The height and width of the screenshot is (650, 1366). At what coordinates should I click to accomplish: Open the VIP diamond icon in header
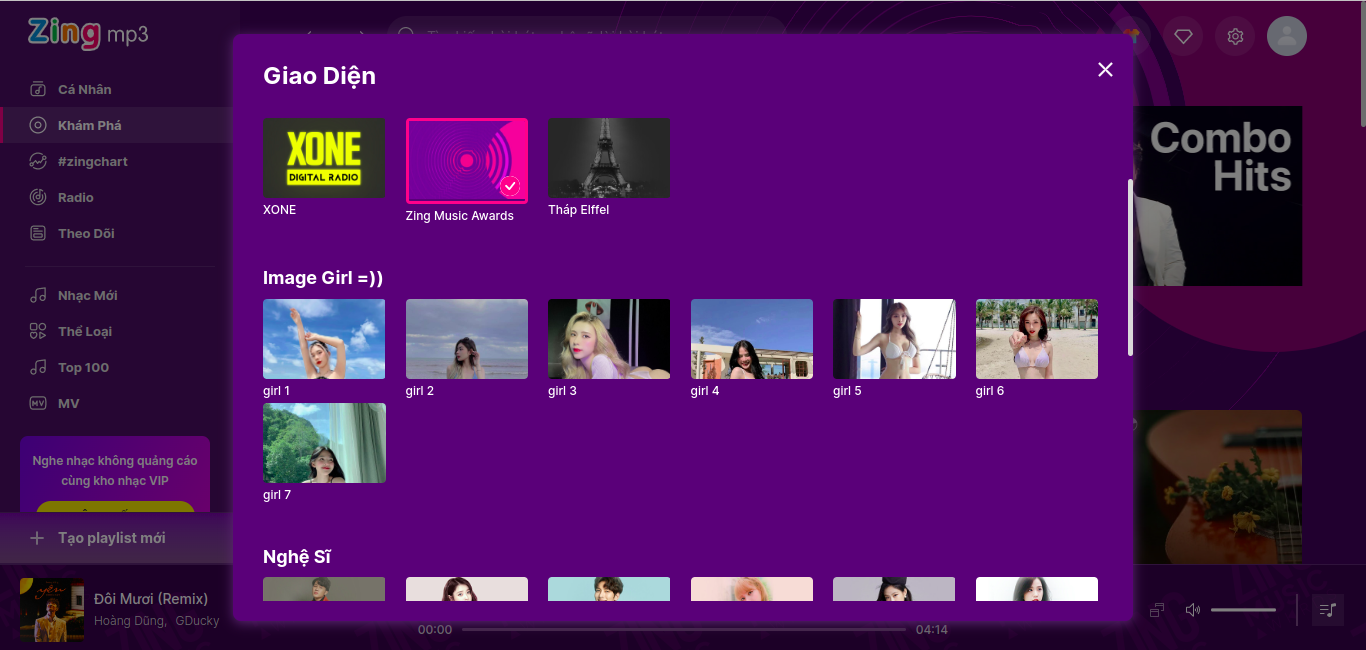1183,37
